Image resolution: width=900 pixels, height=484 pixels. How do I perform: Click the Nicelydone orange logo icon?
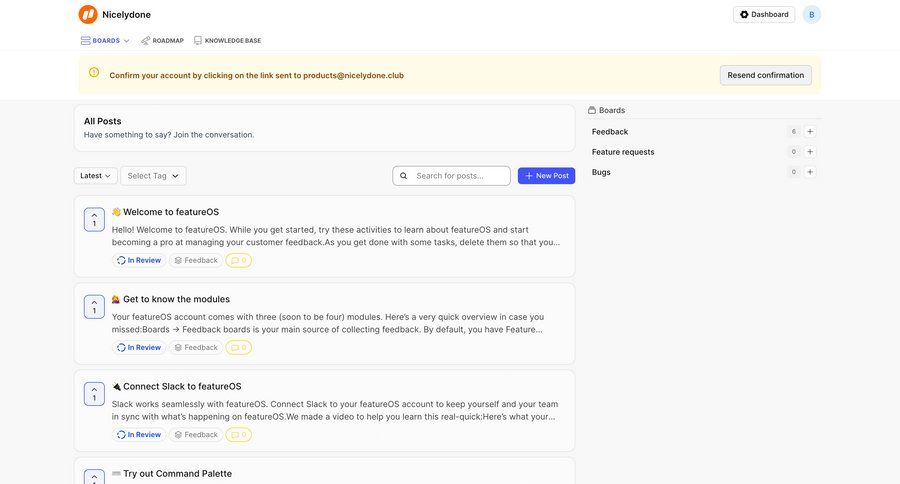pos(88,14)
